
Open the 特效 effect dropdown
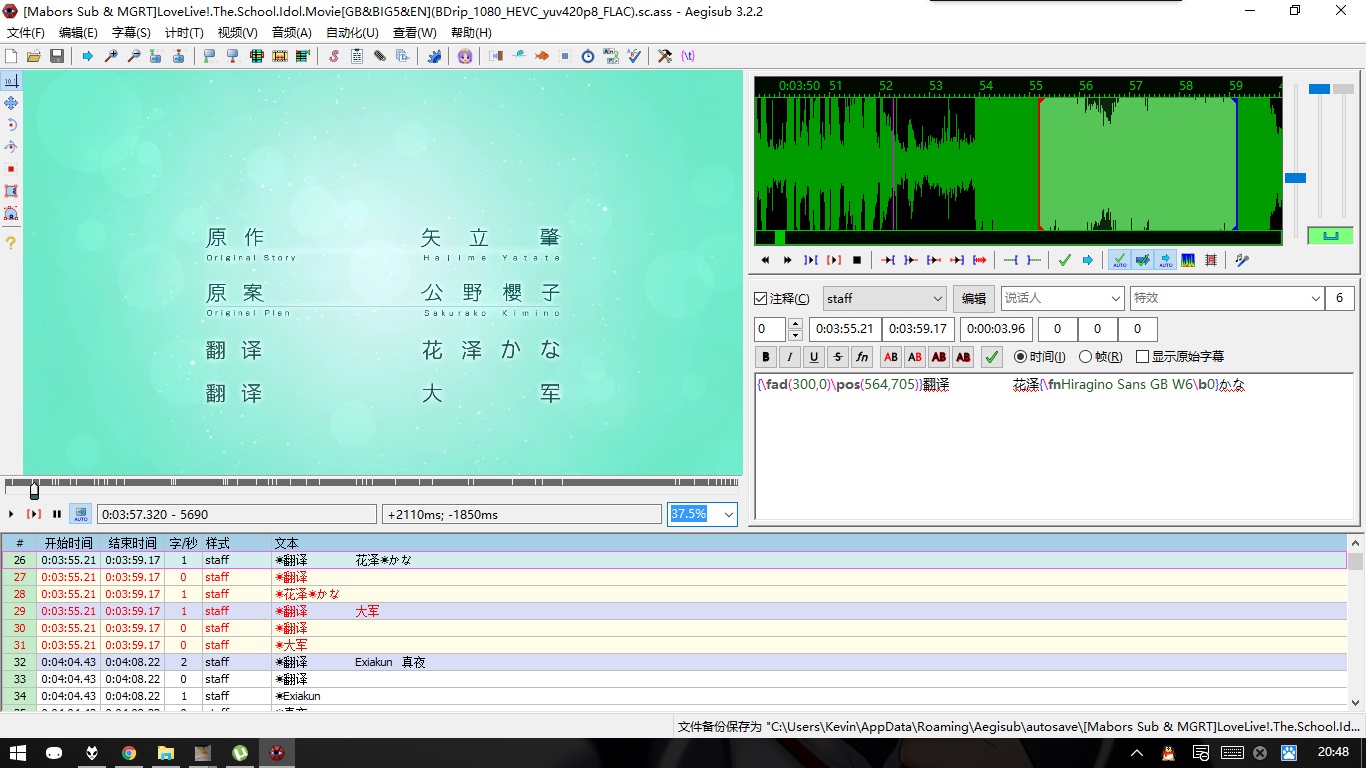coord(1227,298)
